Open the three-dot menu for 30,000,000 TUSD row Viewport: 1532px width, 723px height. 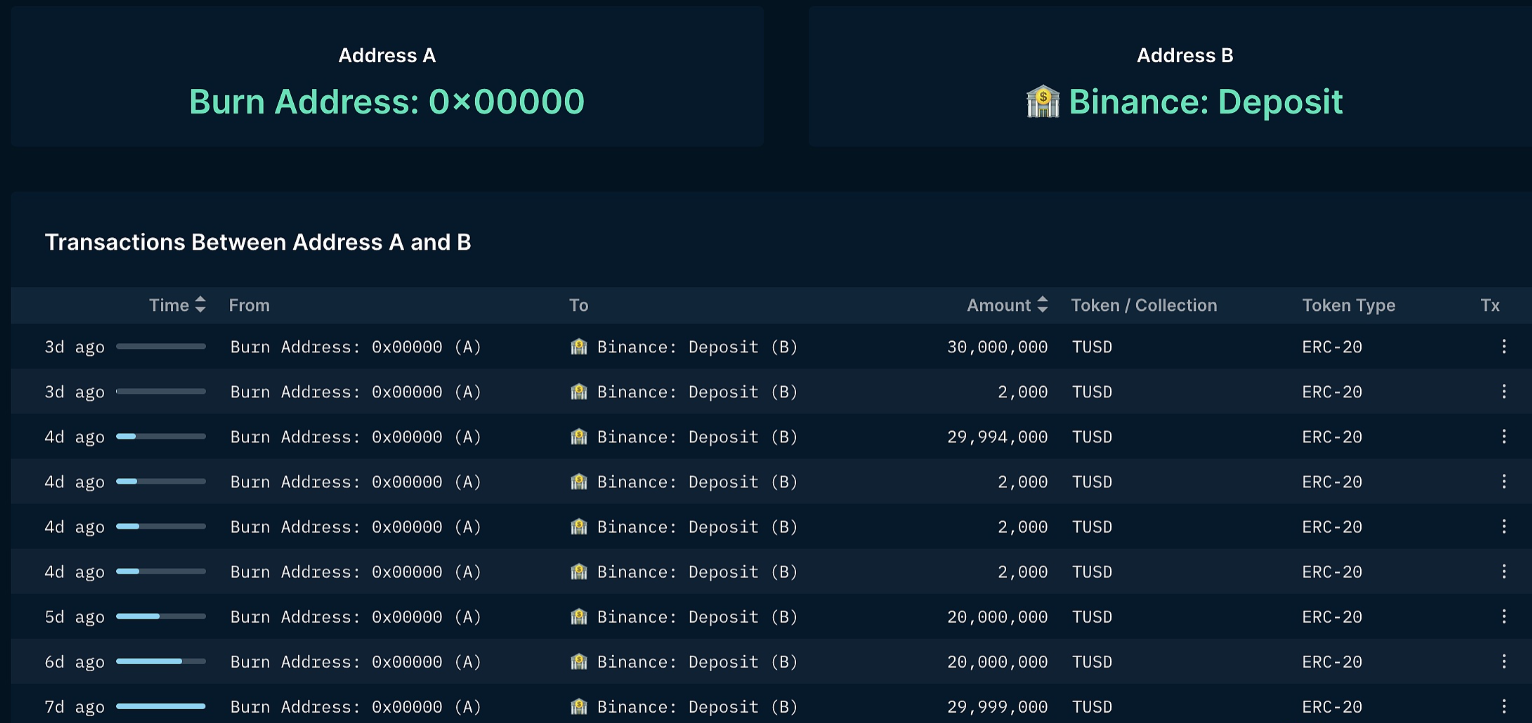click(x=1503, y=347)
